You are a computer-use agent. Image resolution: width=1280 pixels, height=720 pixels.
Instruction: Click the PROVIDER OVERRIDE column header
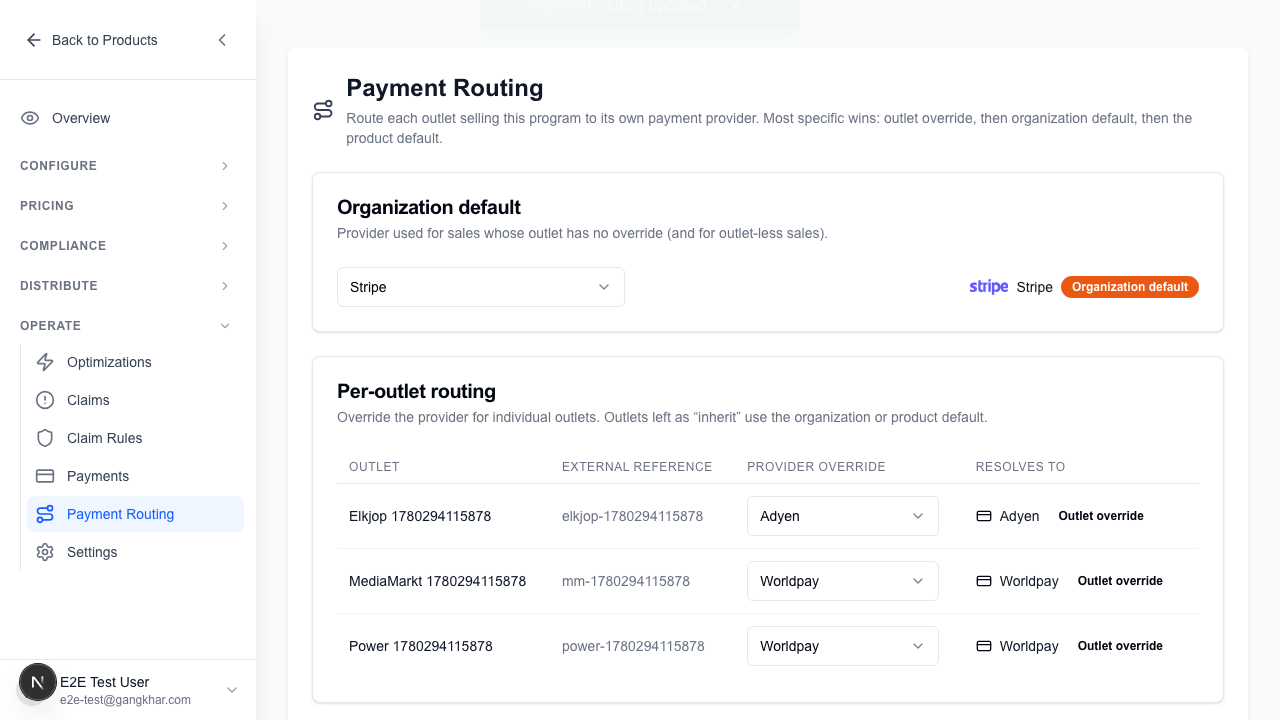click(816, 467)
